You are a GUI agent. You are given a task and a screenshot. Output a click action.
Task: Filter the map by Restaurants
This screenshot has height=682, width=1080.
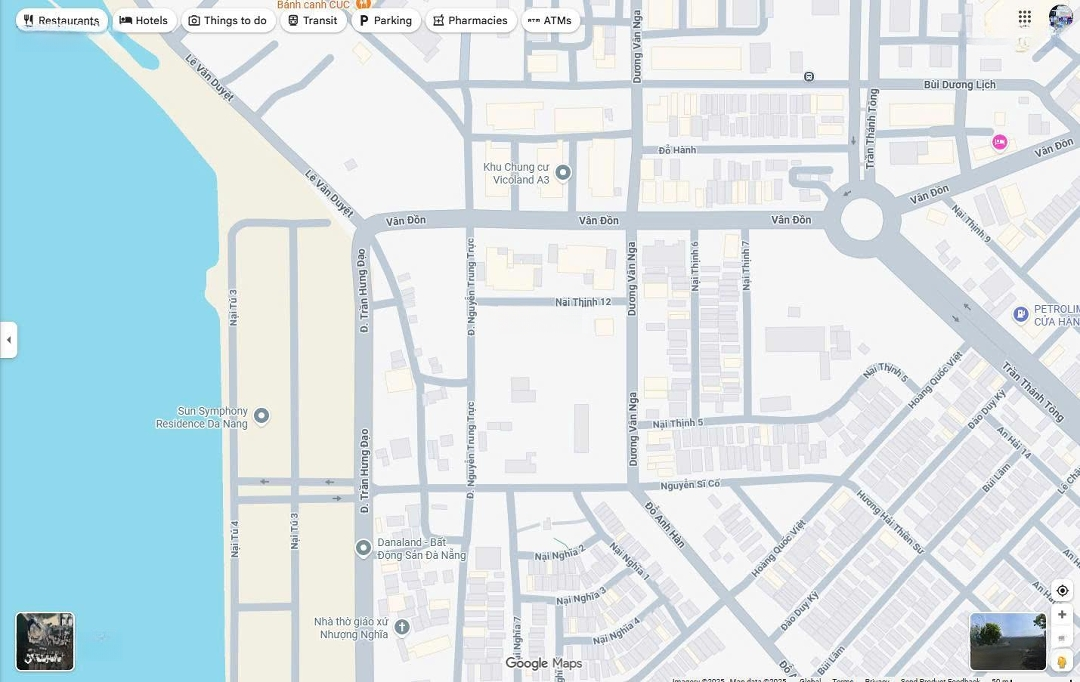61,20
